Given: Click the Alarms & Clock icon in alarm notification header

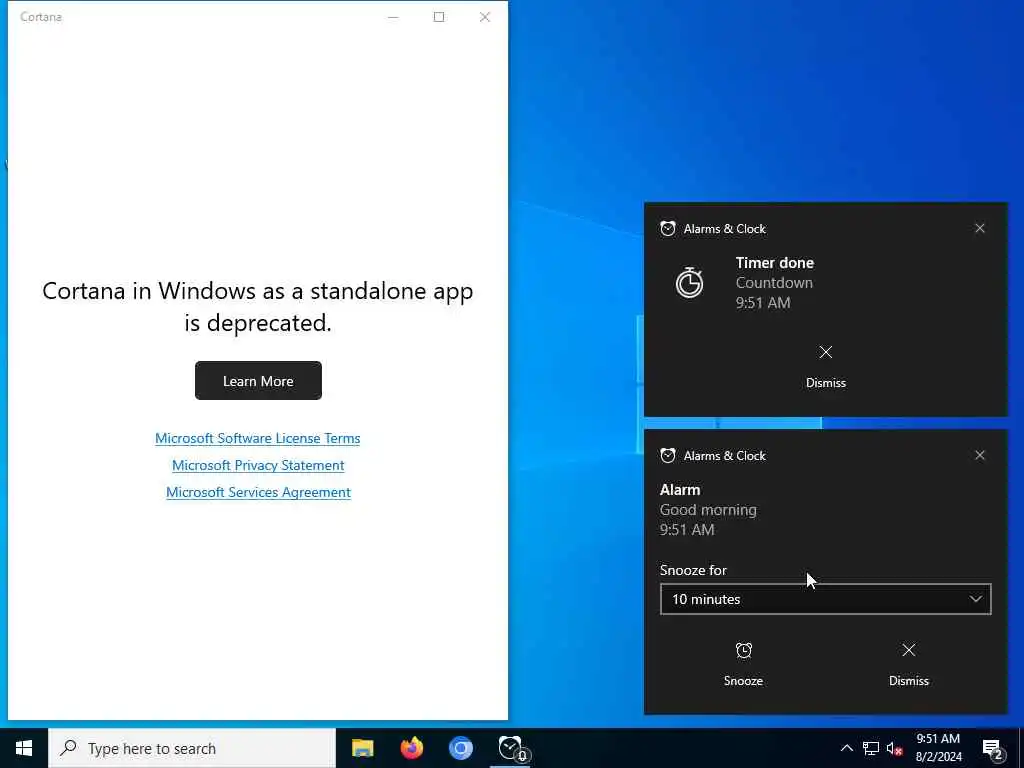Looking at the screenshot, I should coord(667,456).
